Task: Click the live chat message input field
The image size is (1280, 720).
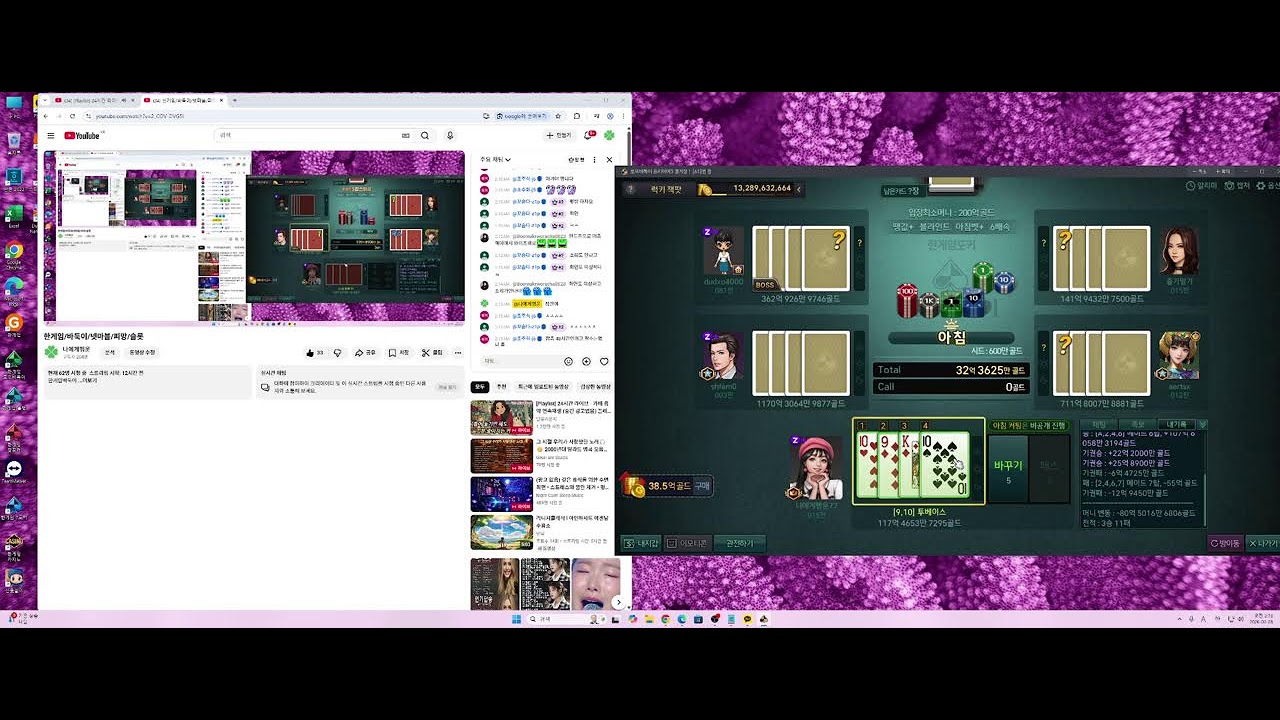Action: pyautogui.click(x=520, y=361)
